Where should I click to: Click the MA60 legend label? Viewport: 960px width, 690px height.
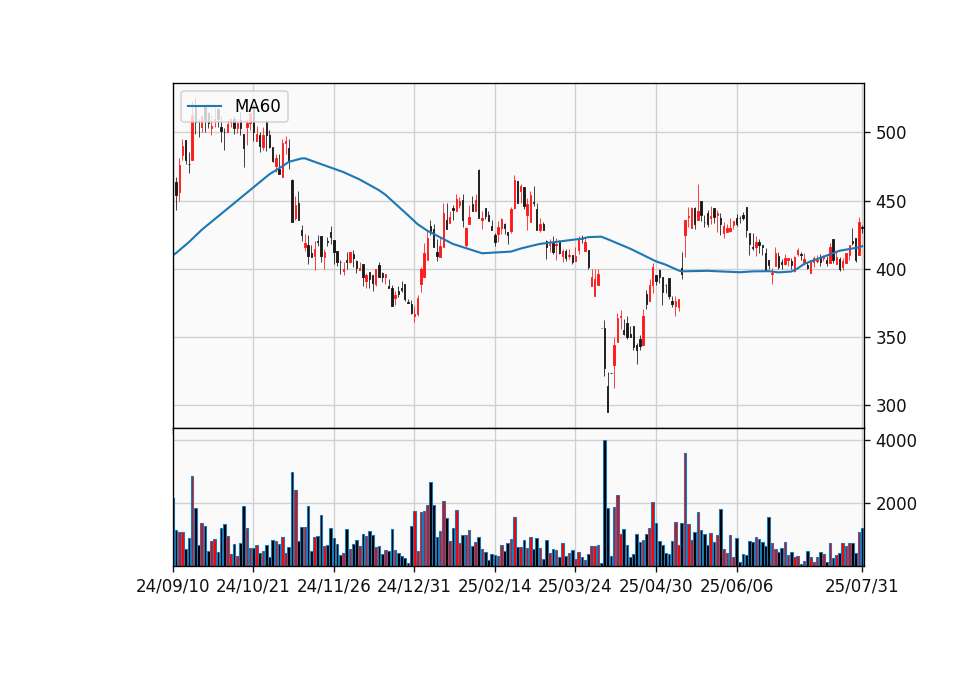257,106
